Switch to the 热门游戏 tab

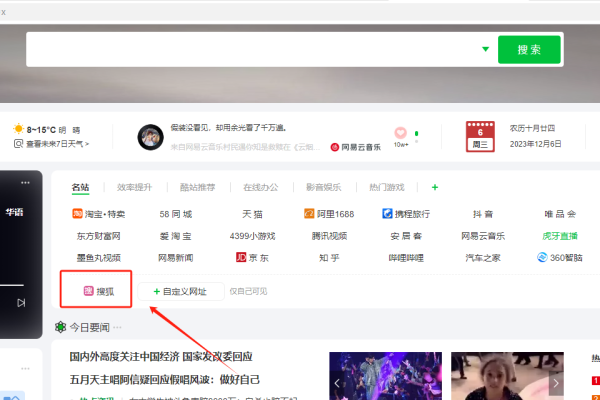(386, 187)
